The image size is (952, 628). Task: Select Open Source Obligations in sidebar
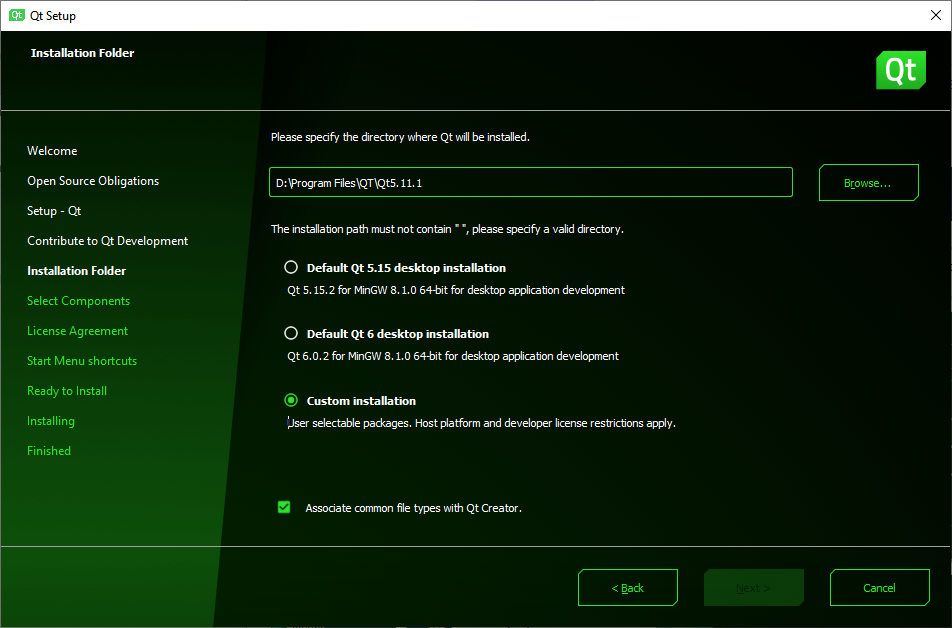point(93,181)
